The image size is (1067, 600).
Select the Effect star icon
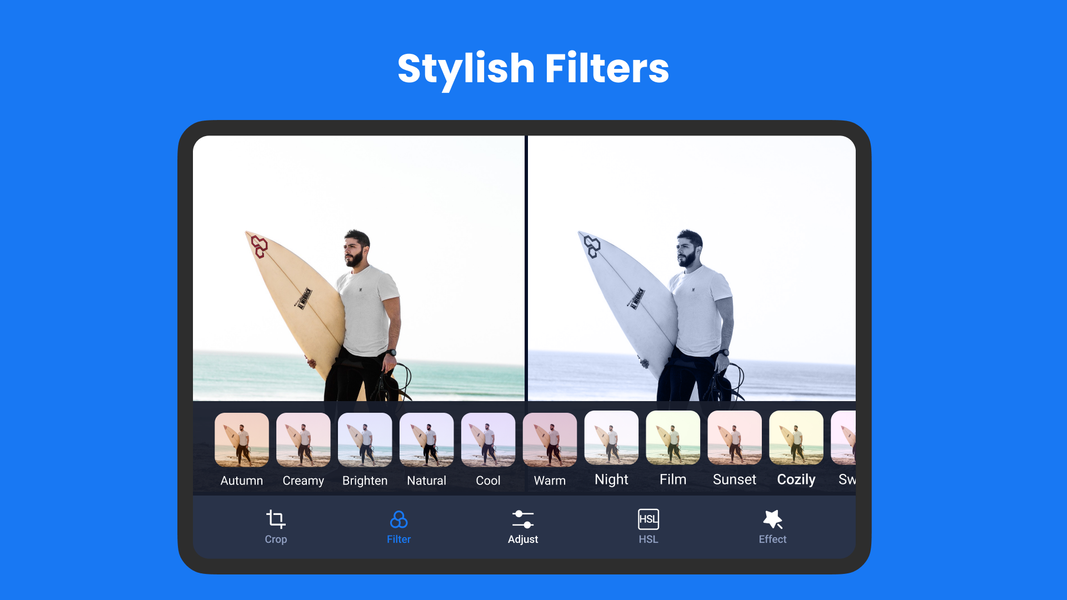pyautogui.click(x=772, y=519)
